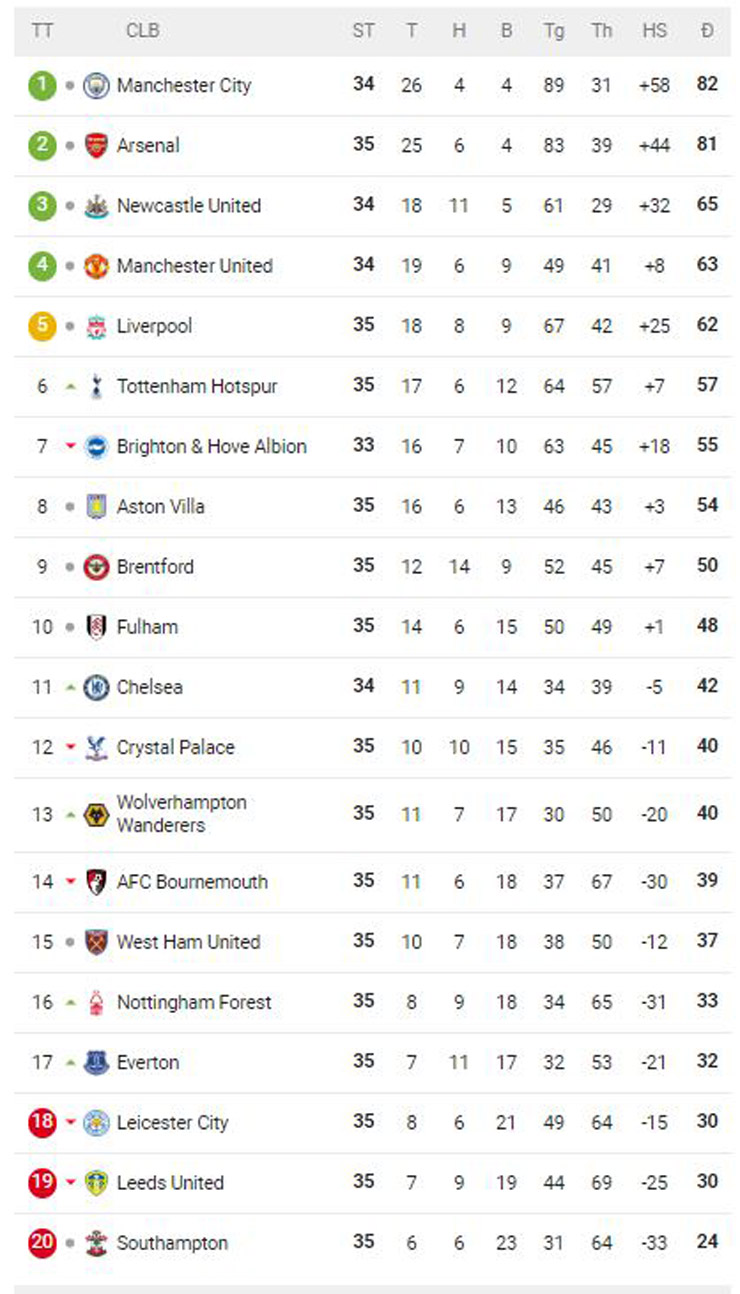This screenshot has height=1294, width=740.
Task: Click the green rank 1 badge
Action: 42,86
